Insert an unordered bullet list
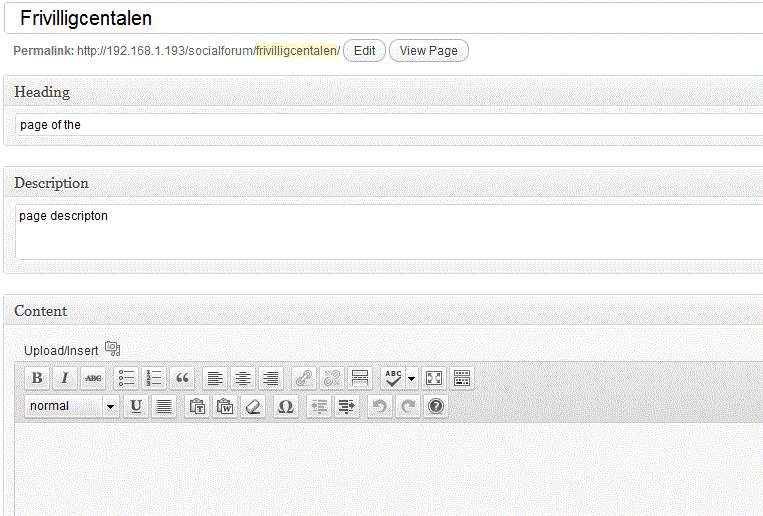Image resolution: width=763 pixels, height=516 pixels. [x=127, y=378]
